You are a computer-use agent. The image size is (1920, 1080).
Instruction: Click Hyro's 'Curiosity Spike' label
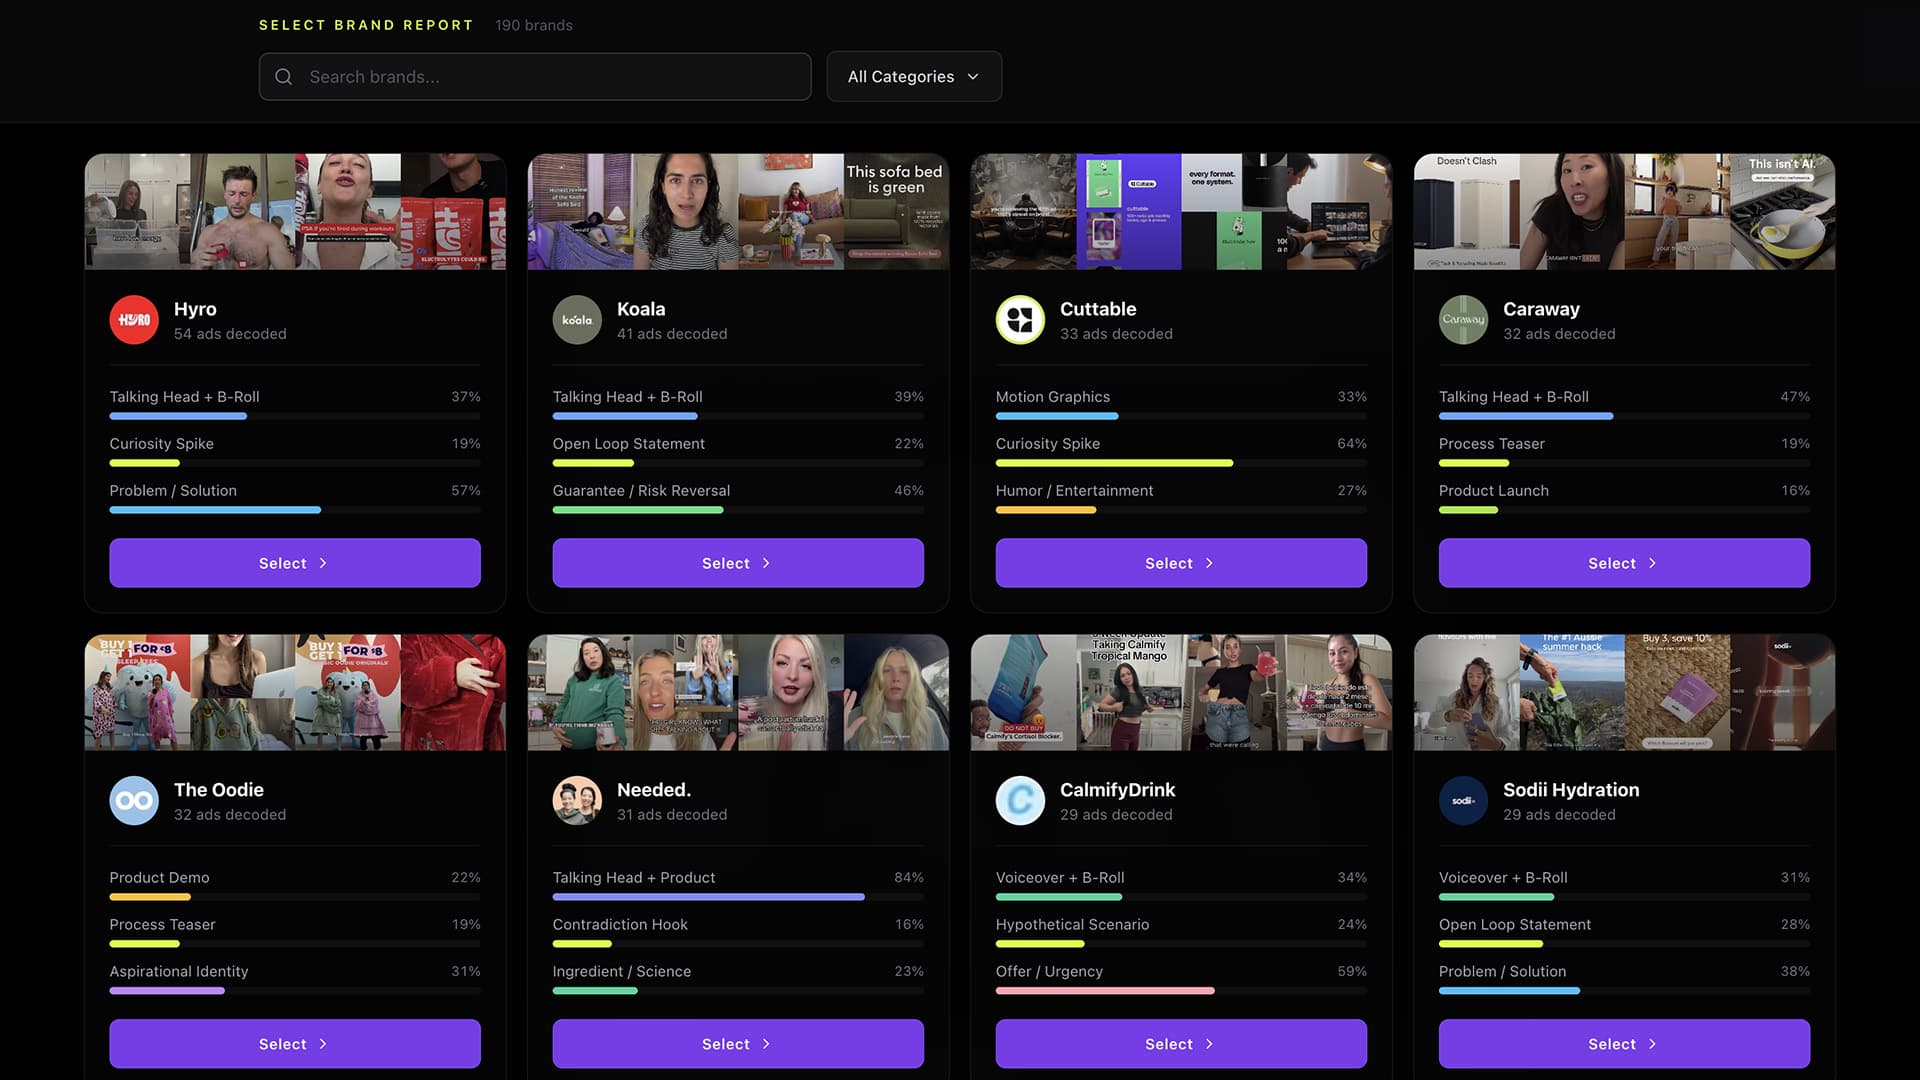tap(161, 444)
